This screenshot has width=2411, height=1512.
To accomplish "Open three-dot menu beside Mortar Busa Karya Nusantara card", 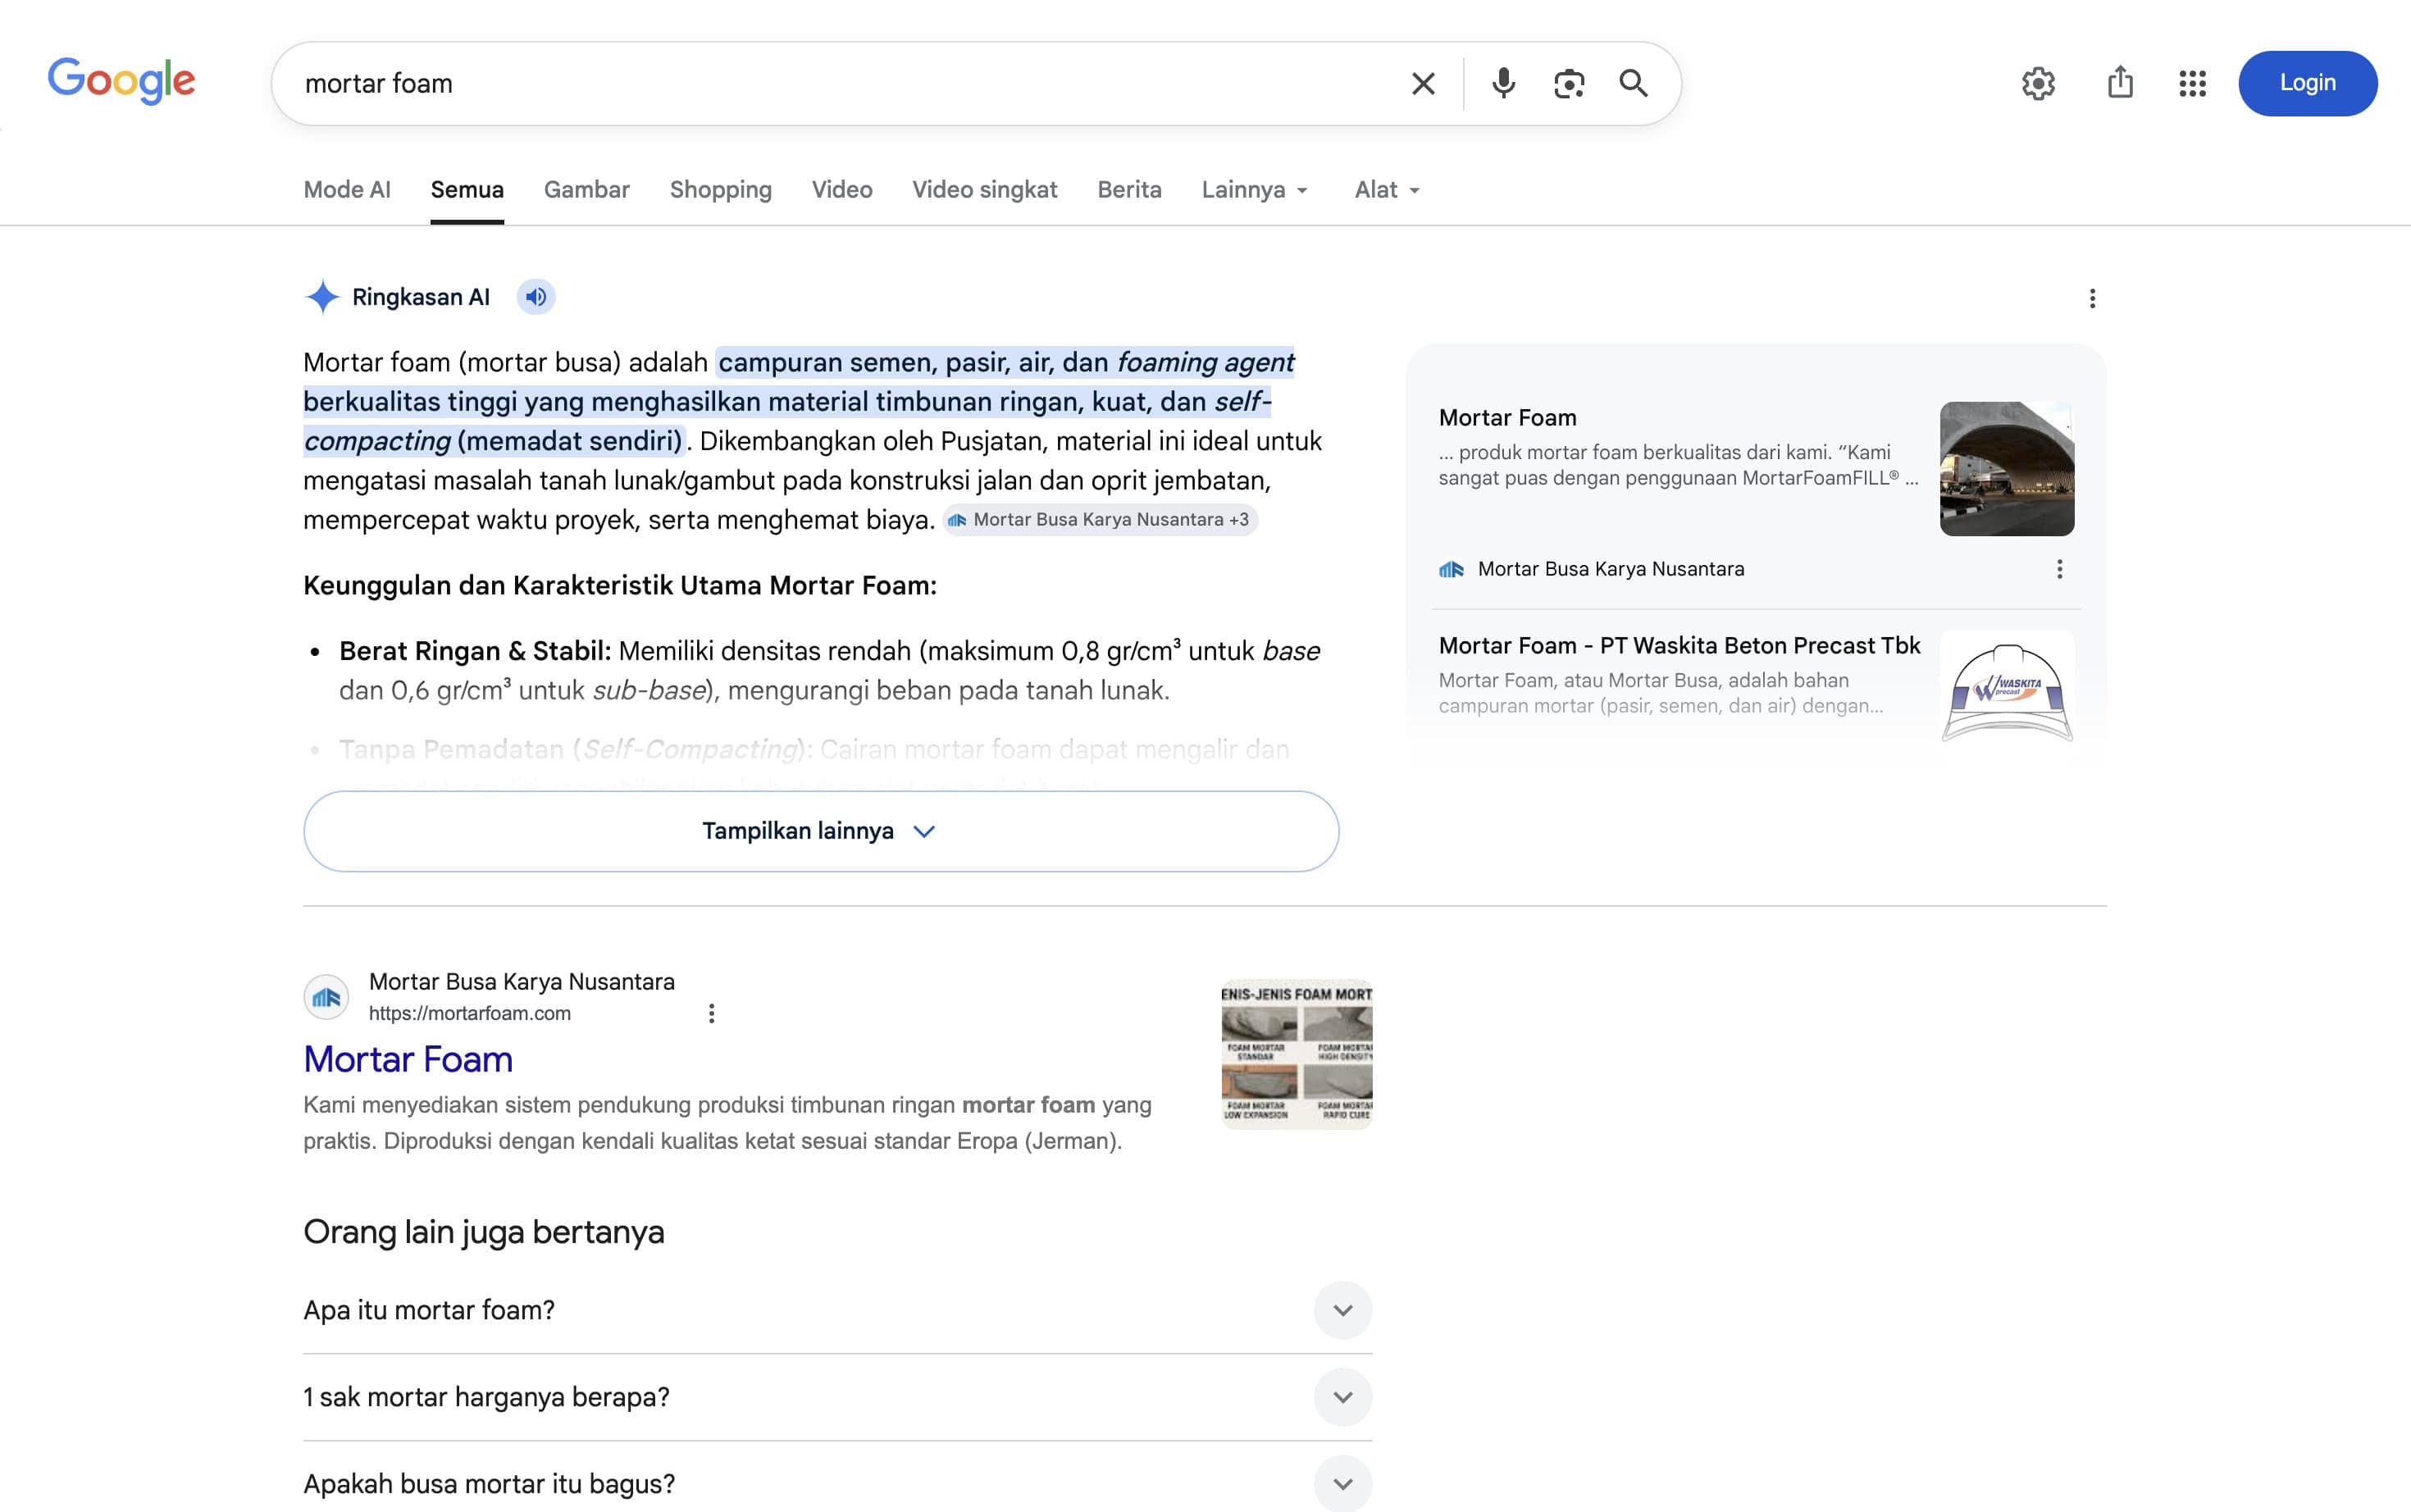I will 2059,569.
